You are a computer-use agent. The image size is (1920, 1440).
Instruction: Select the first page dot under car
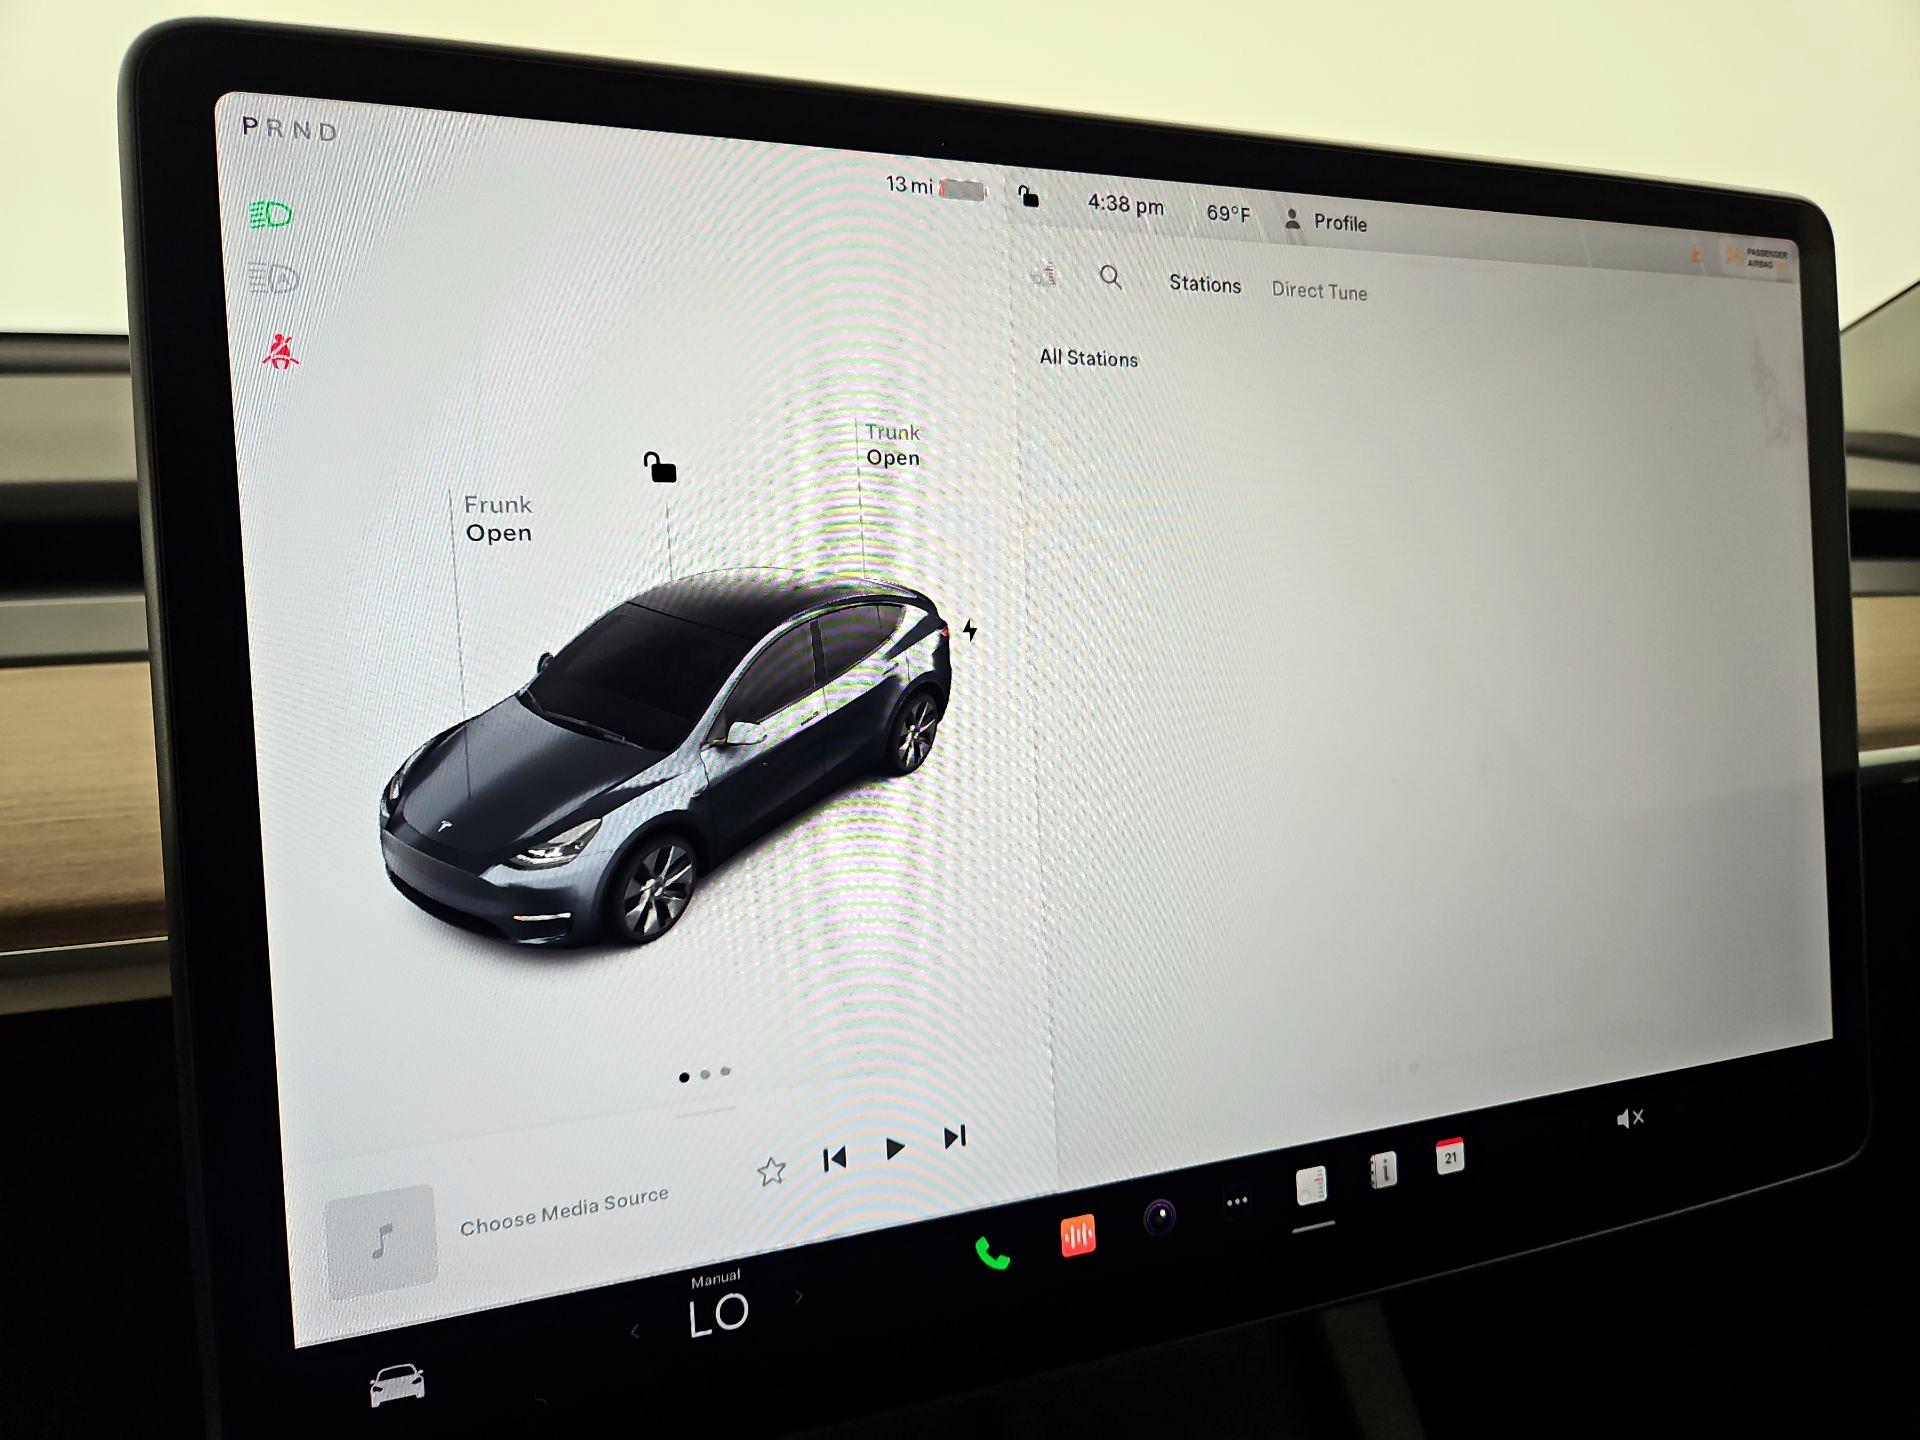[x=684, y=1077]
